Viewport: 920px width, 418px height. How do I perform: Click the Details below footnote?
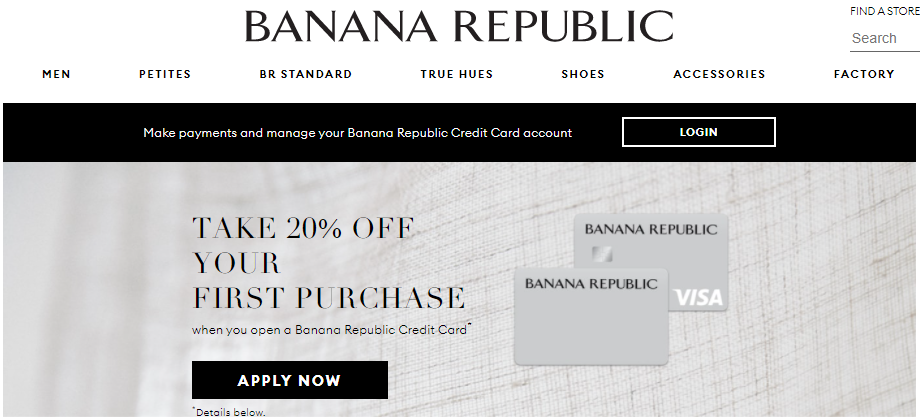tap(229, 411)
